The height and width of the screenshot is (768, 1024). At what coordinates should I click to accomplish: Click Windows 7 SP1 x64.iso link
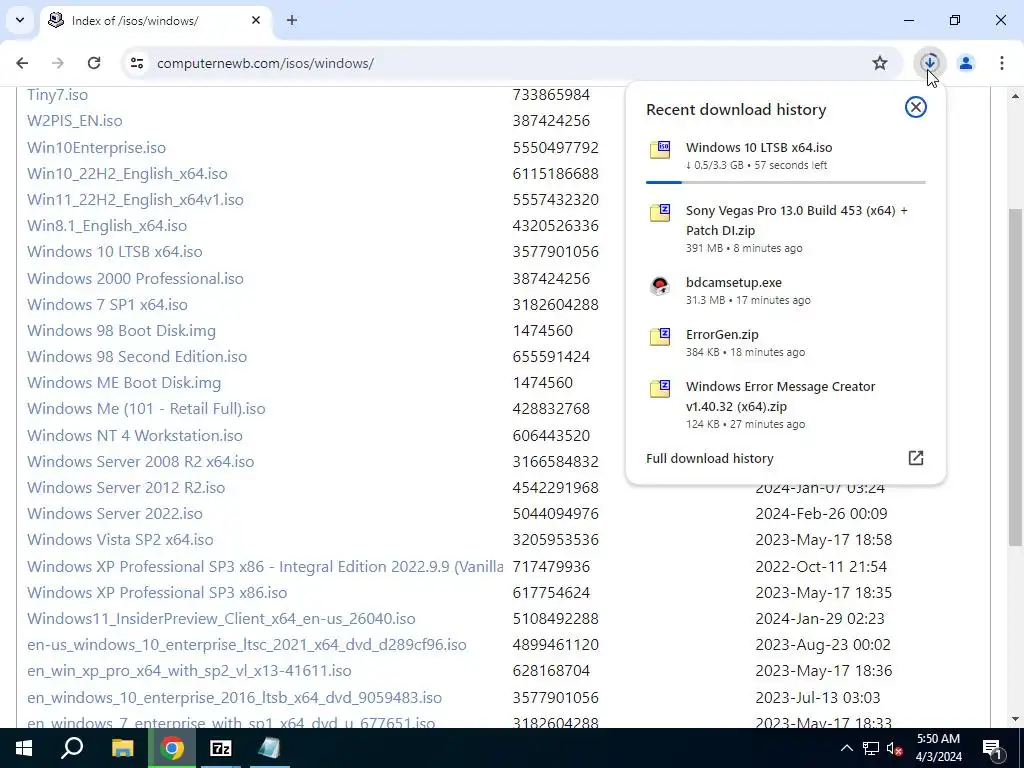107,304
